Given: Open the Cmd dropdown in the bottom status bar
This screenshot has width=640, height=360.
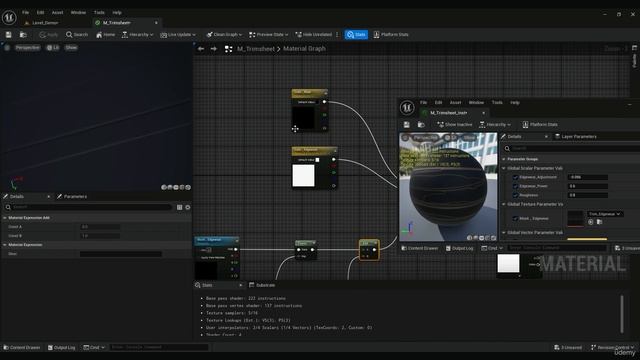Looking at the screenshot, I should click(x=94, y=348).
